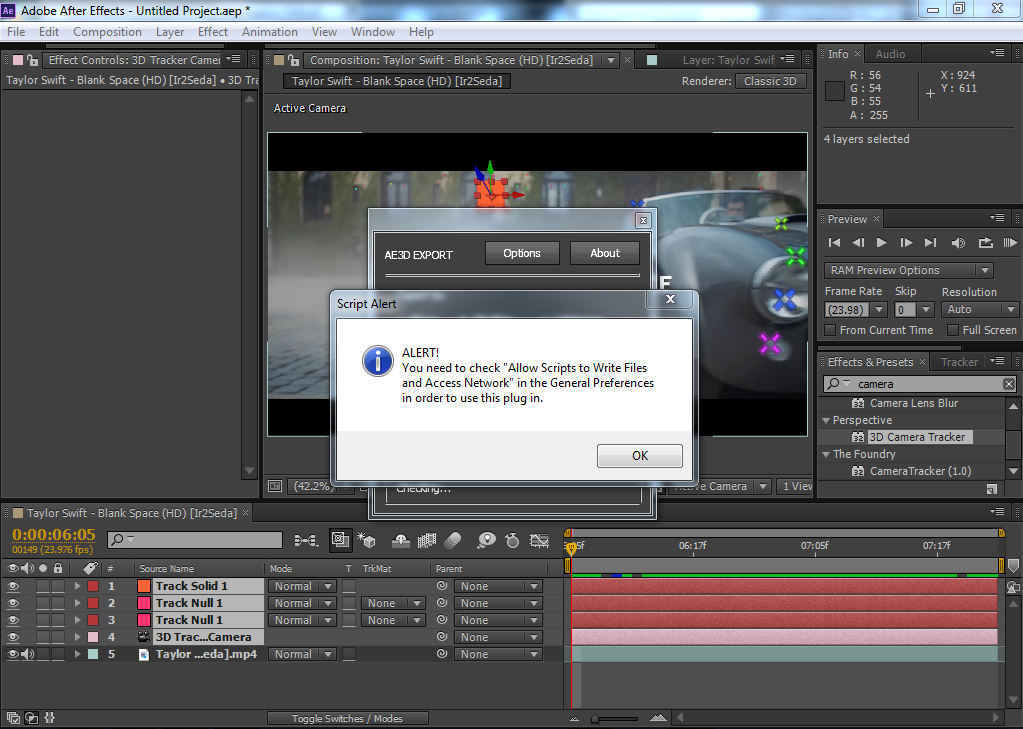
Task: Toggle loop option in Preview panel
Action: pos(985,243)
